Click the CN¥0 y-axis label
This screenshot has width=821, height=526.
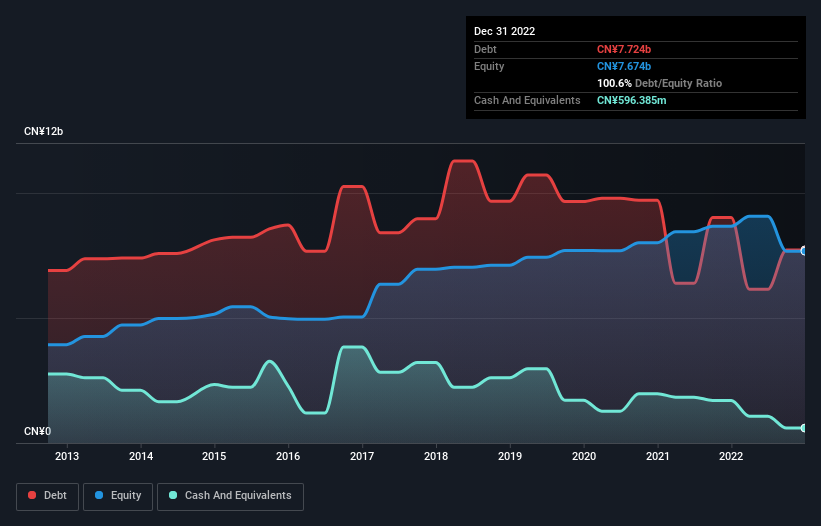click(x=38, y=431)
